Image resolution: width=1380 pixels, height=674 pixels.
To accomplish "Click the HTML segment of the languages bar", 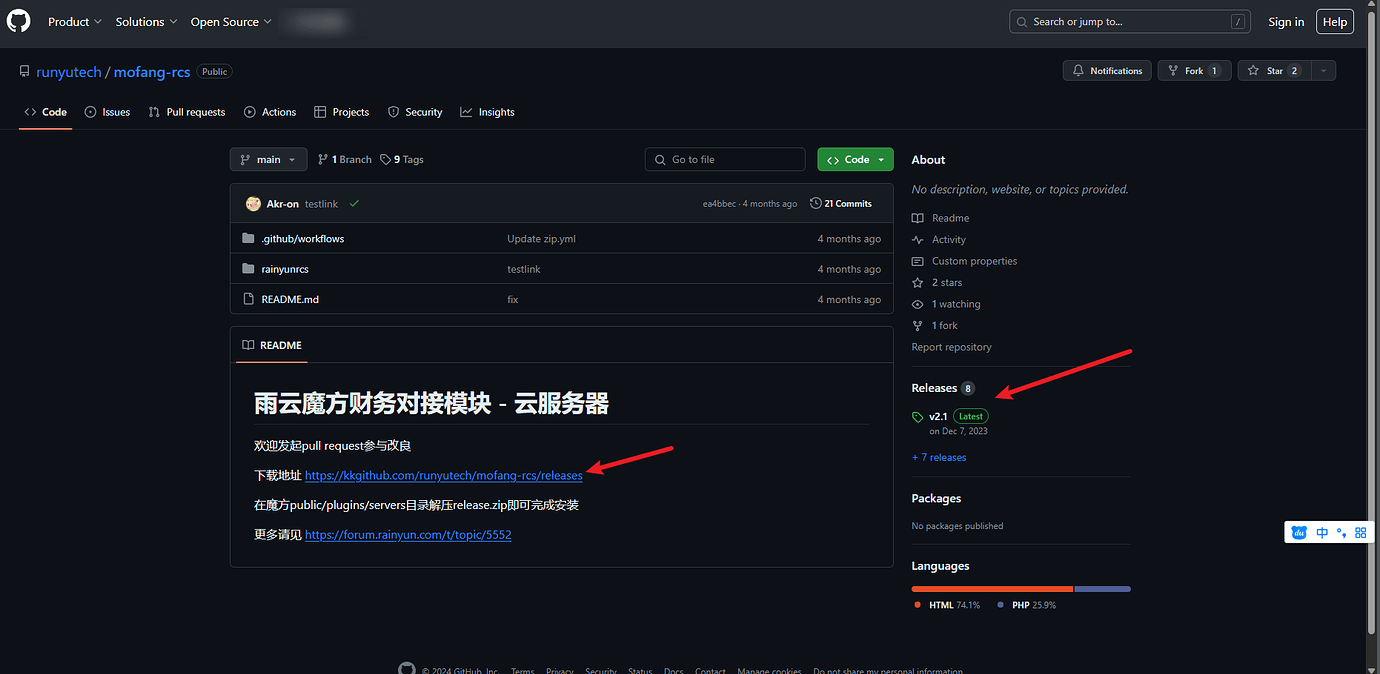I will [x=990, y=589].
